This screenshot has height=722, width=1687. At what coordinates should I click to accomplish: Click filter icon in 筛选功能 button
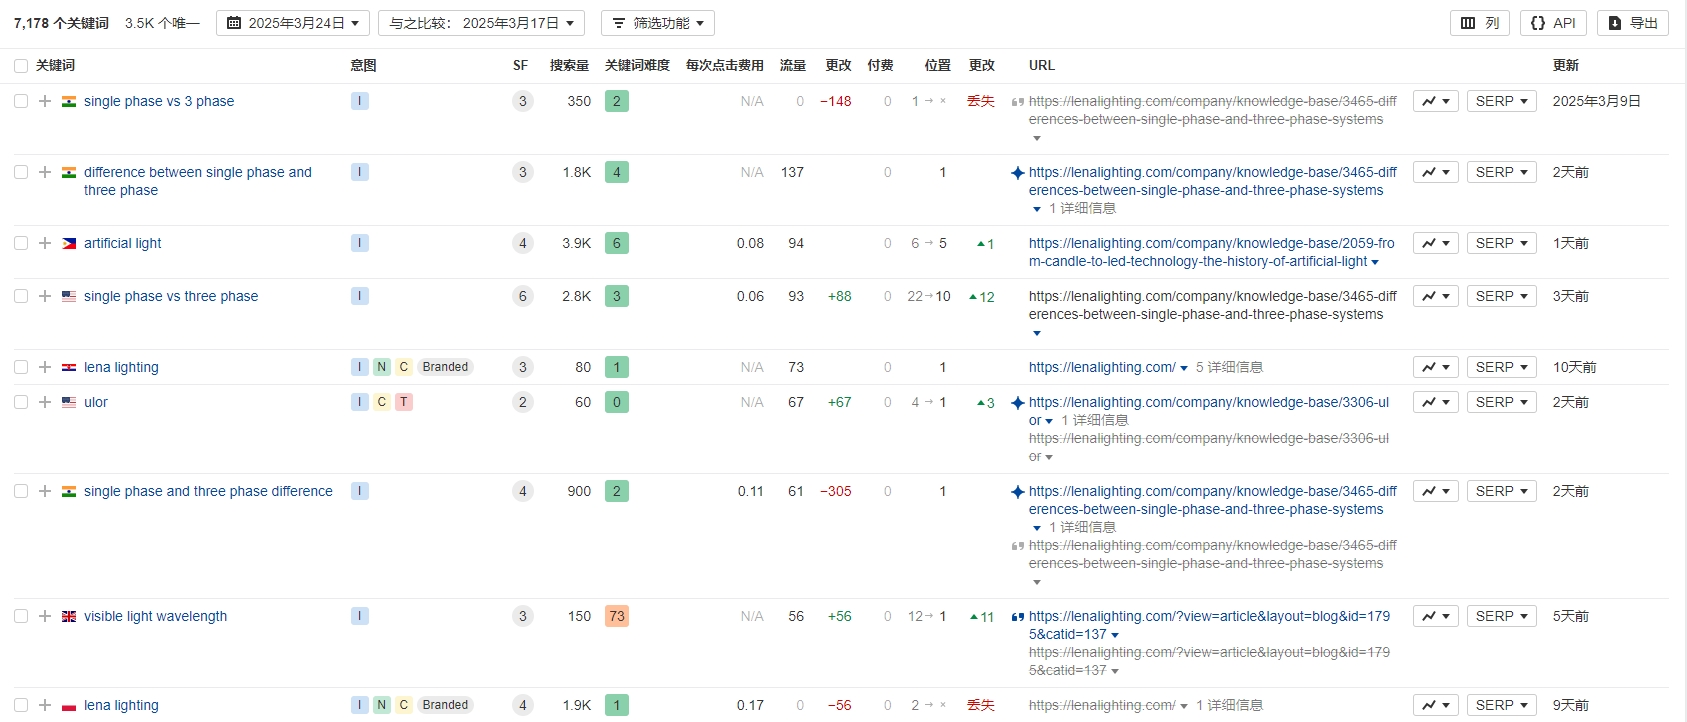tap(619, 23)
